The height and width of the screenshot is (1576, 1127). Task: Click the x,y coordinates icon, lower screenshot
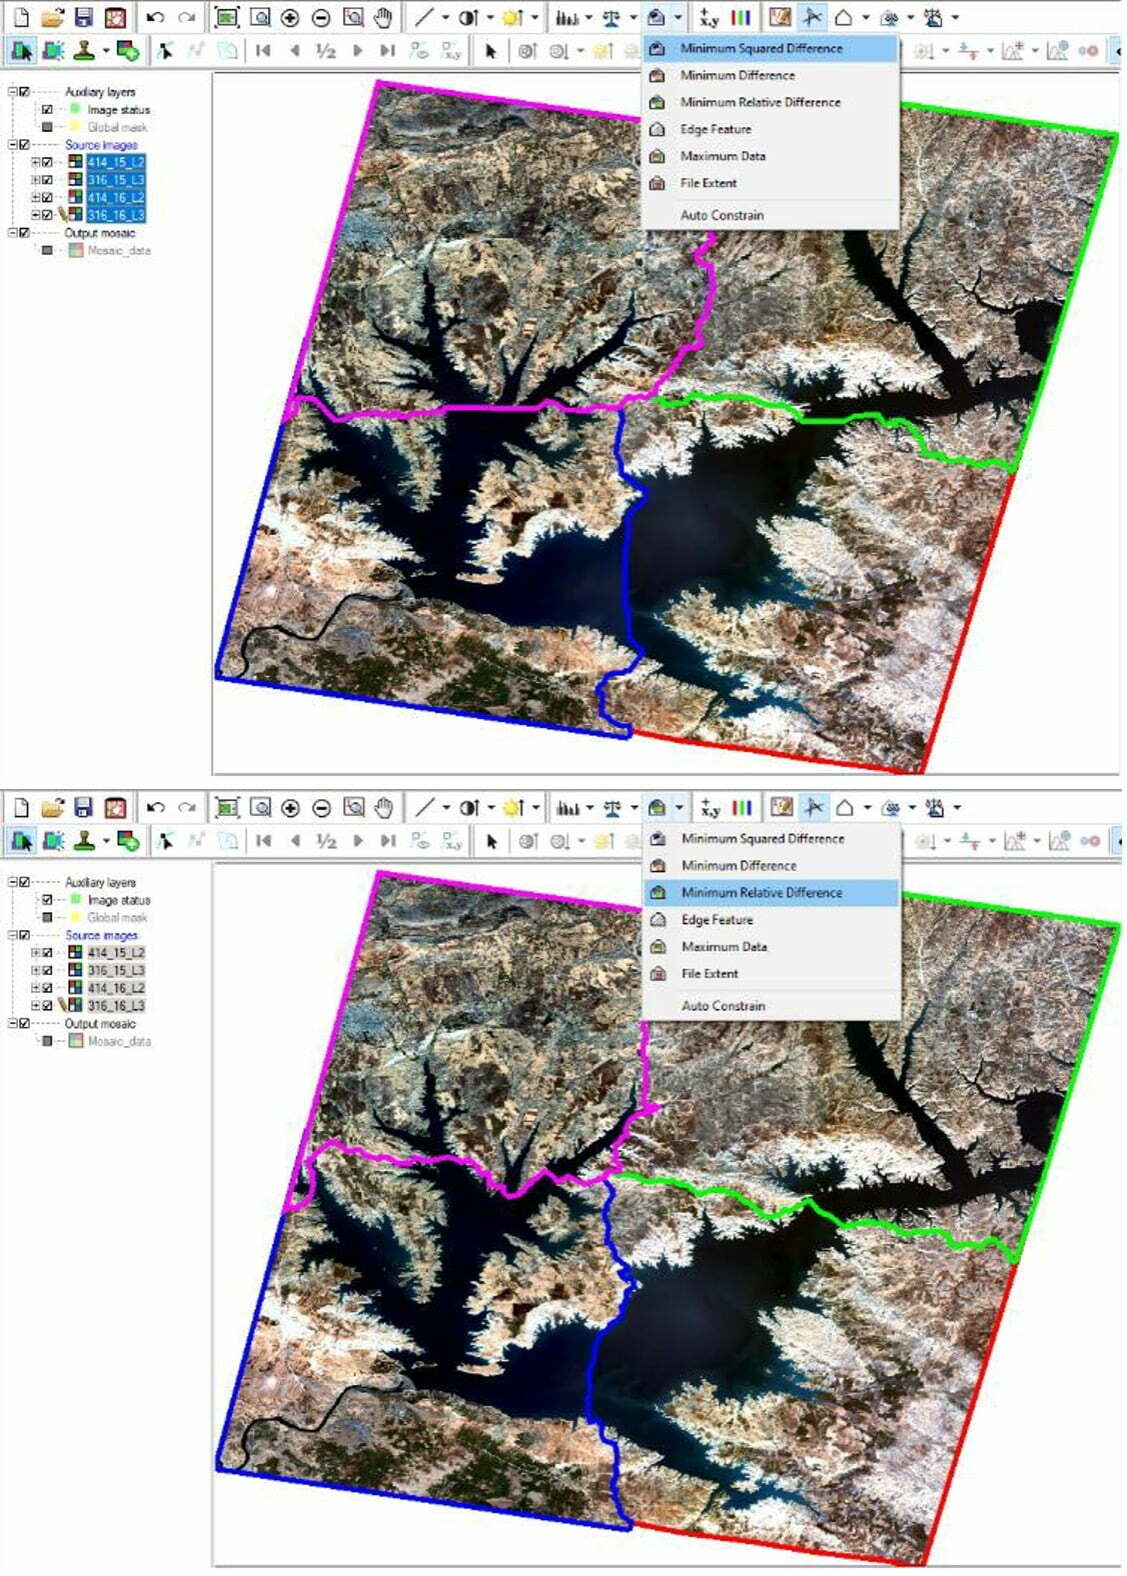coord(710,808)
